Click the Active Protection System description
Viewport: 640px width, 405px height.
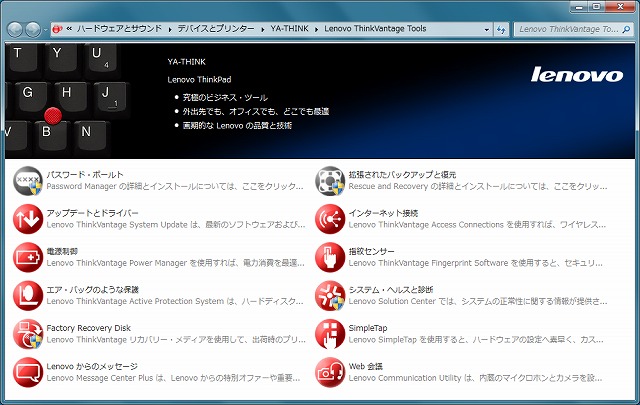pos(175,301)
